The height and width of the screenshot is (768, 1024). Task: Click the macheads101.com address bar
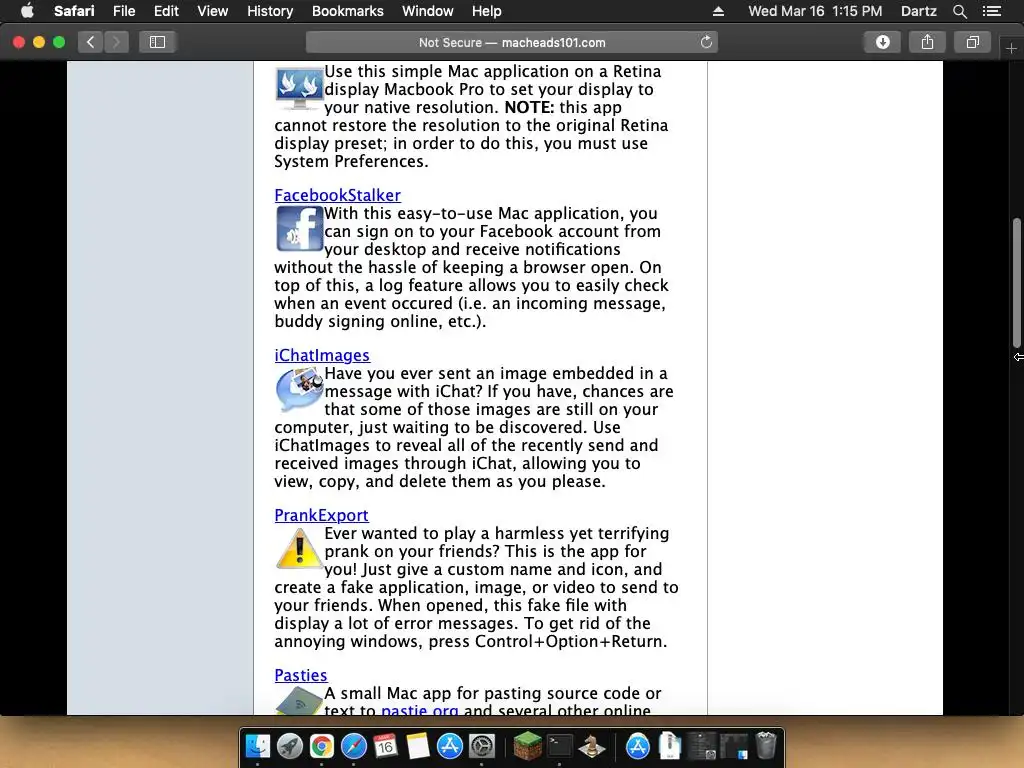[512, 42]
